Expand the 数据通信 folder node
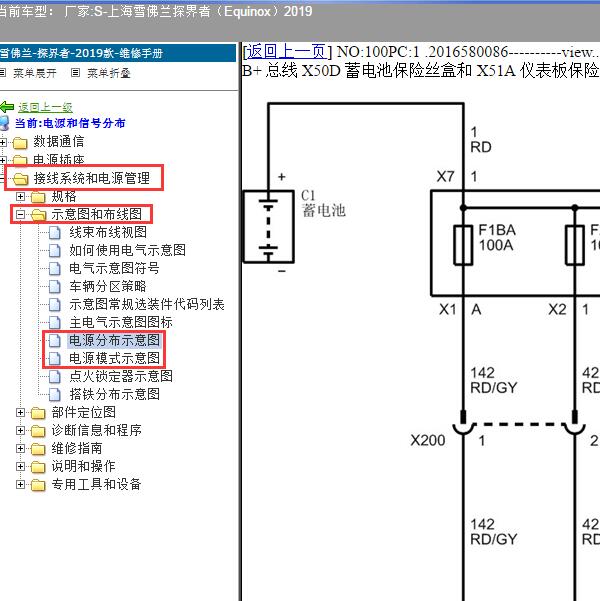Viewport: 600px width, 601px height. coord(3,143)
